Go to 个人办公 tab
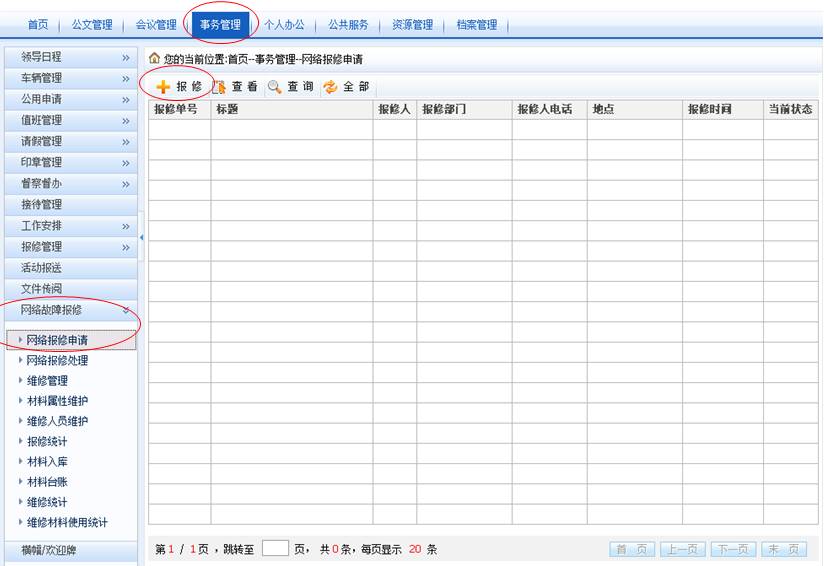Screen dimensions: 824x566 point(284,25)
